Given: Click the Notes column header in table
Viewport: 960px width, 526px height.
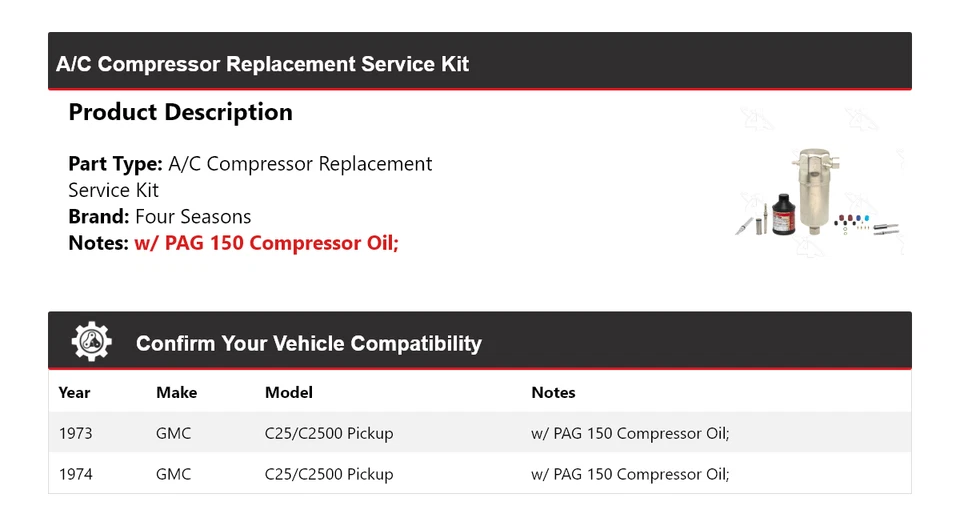Looking at the screenshot, I should [553, 392].
